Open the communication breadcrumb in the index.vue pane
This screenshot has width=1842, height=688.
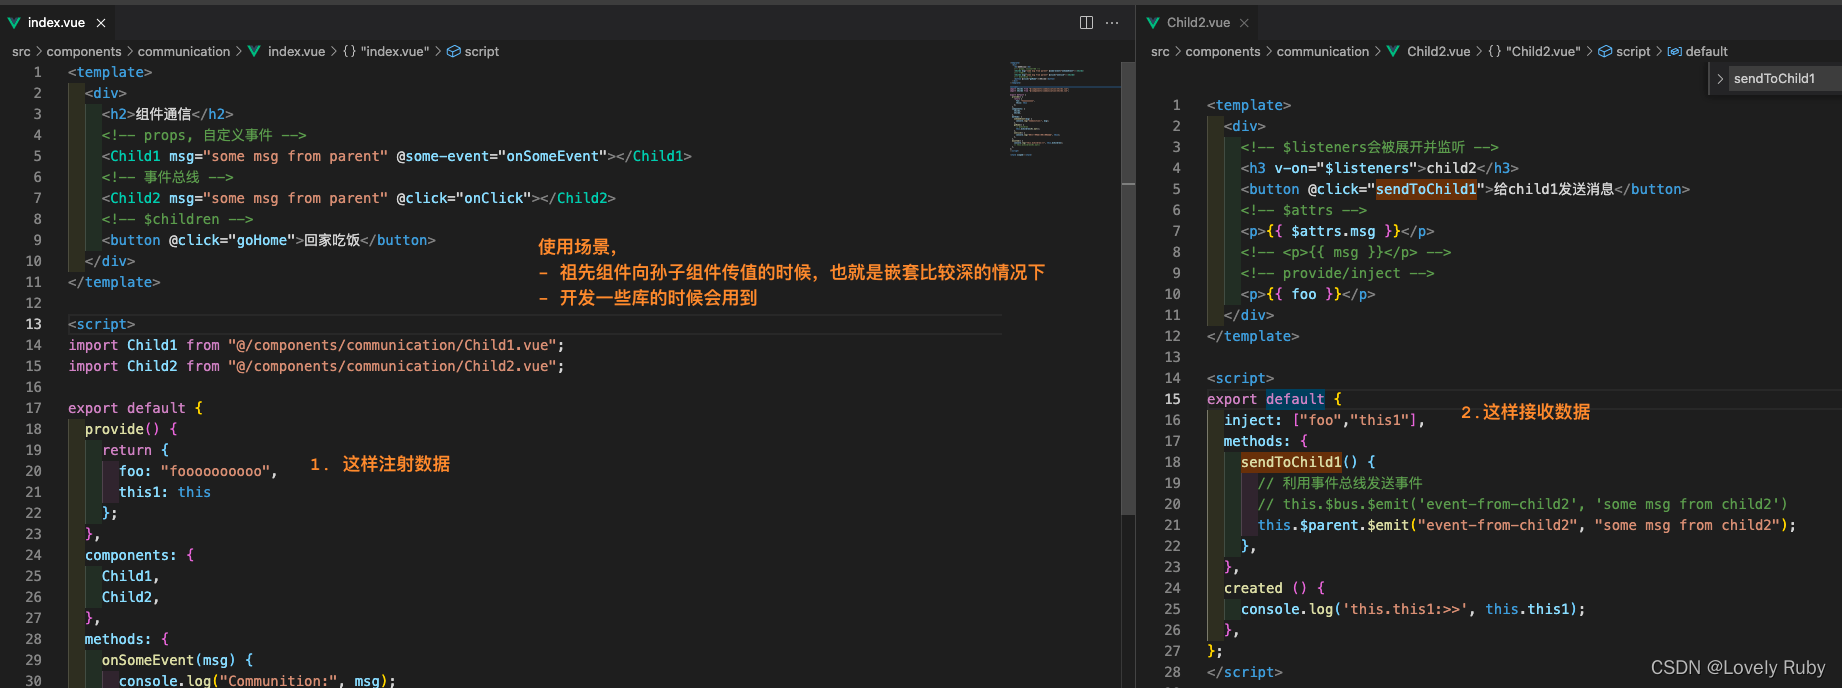pyautogui.click(x=184, y=51)
